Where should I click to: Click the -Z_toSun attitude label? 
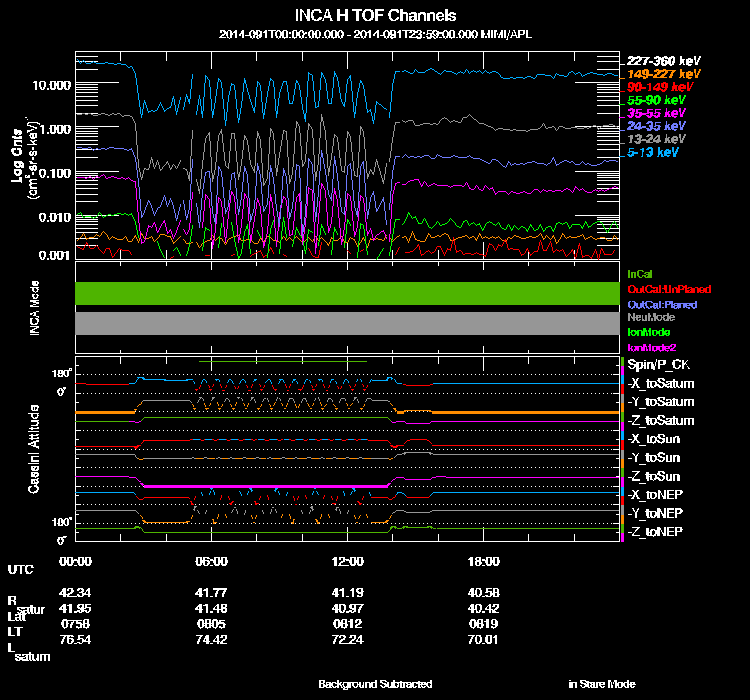click(656, 476)
